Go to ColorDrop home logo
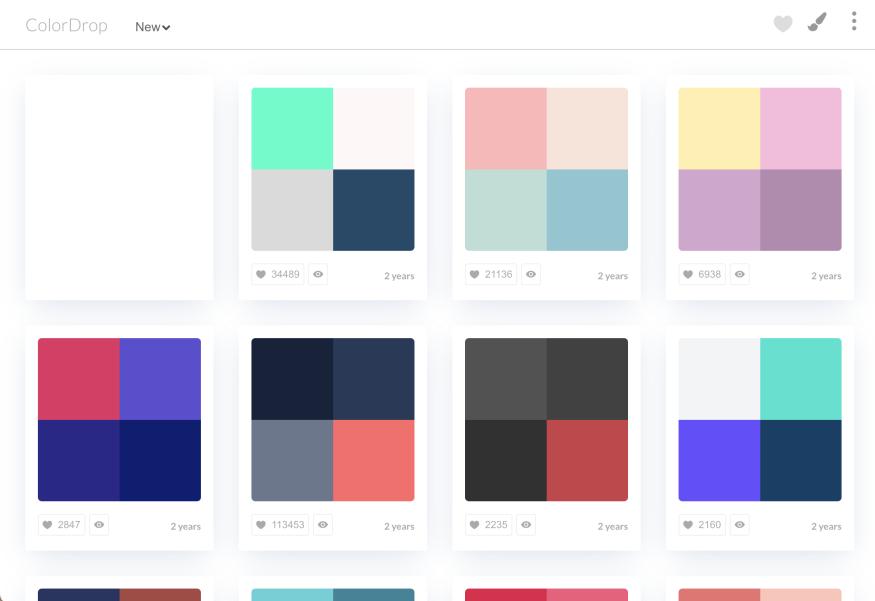The height and width of the screenshot is (601, 875). pos(66,26)
